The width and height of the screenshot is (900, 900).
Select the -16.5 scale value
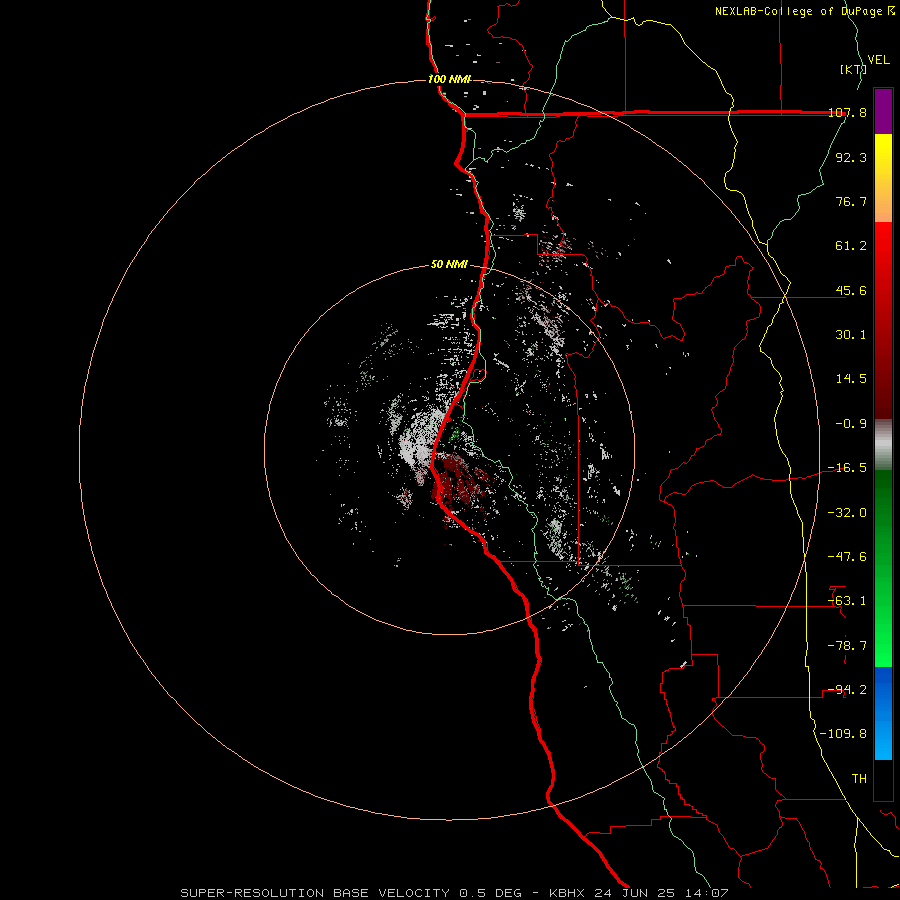click(x=847, y=468)
